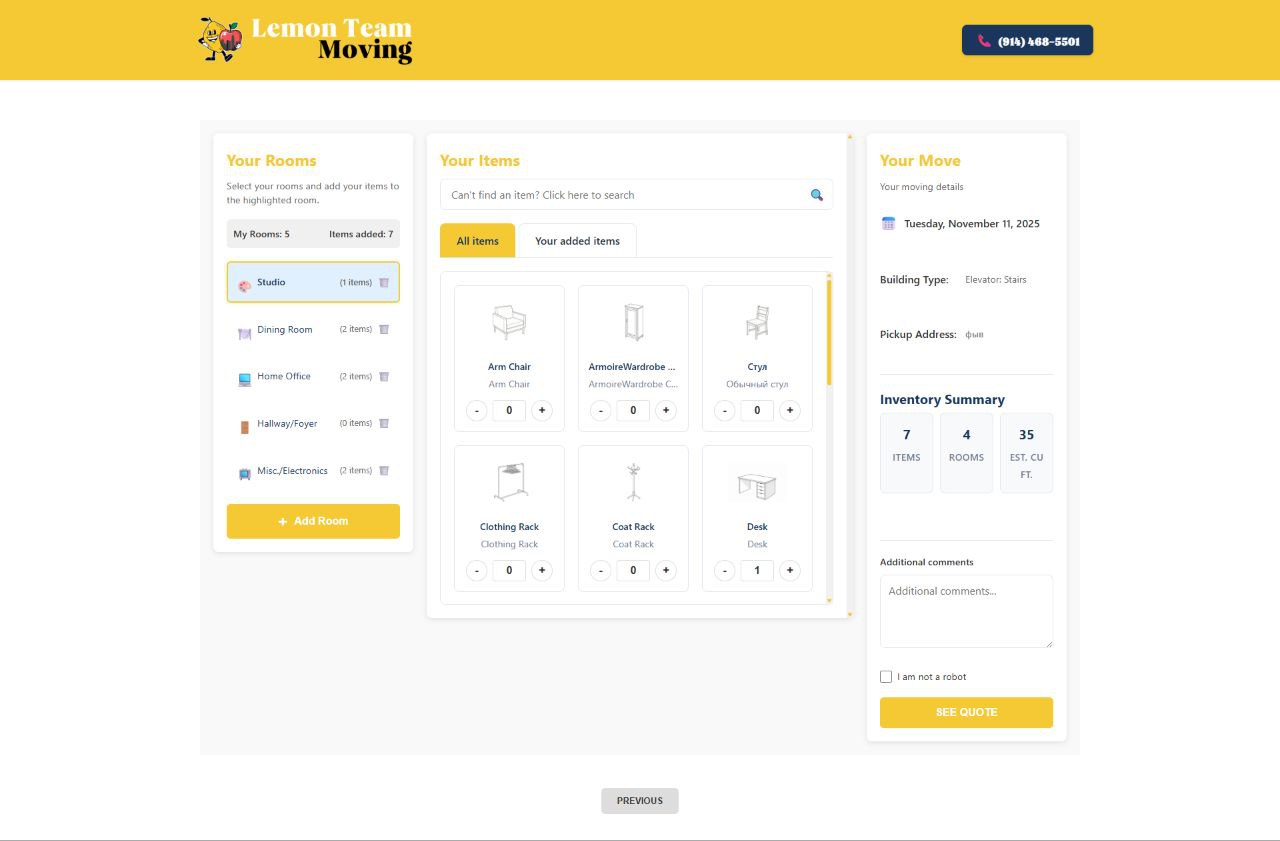
Task: Decrease Стул quantity with minus
Action: point(725,410)
